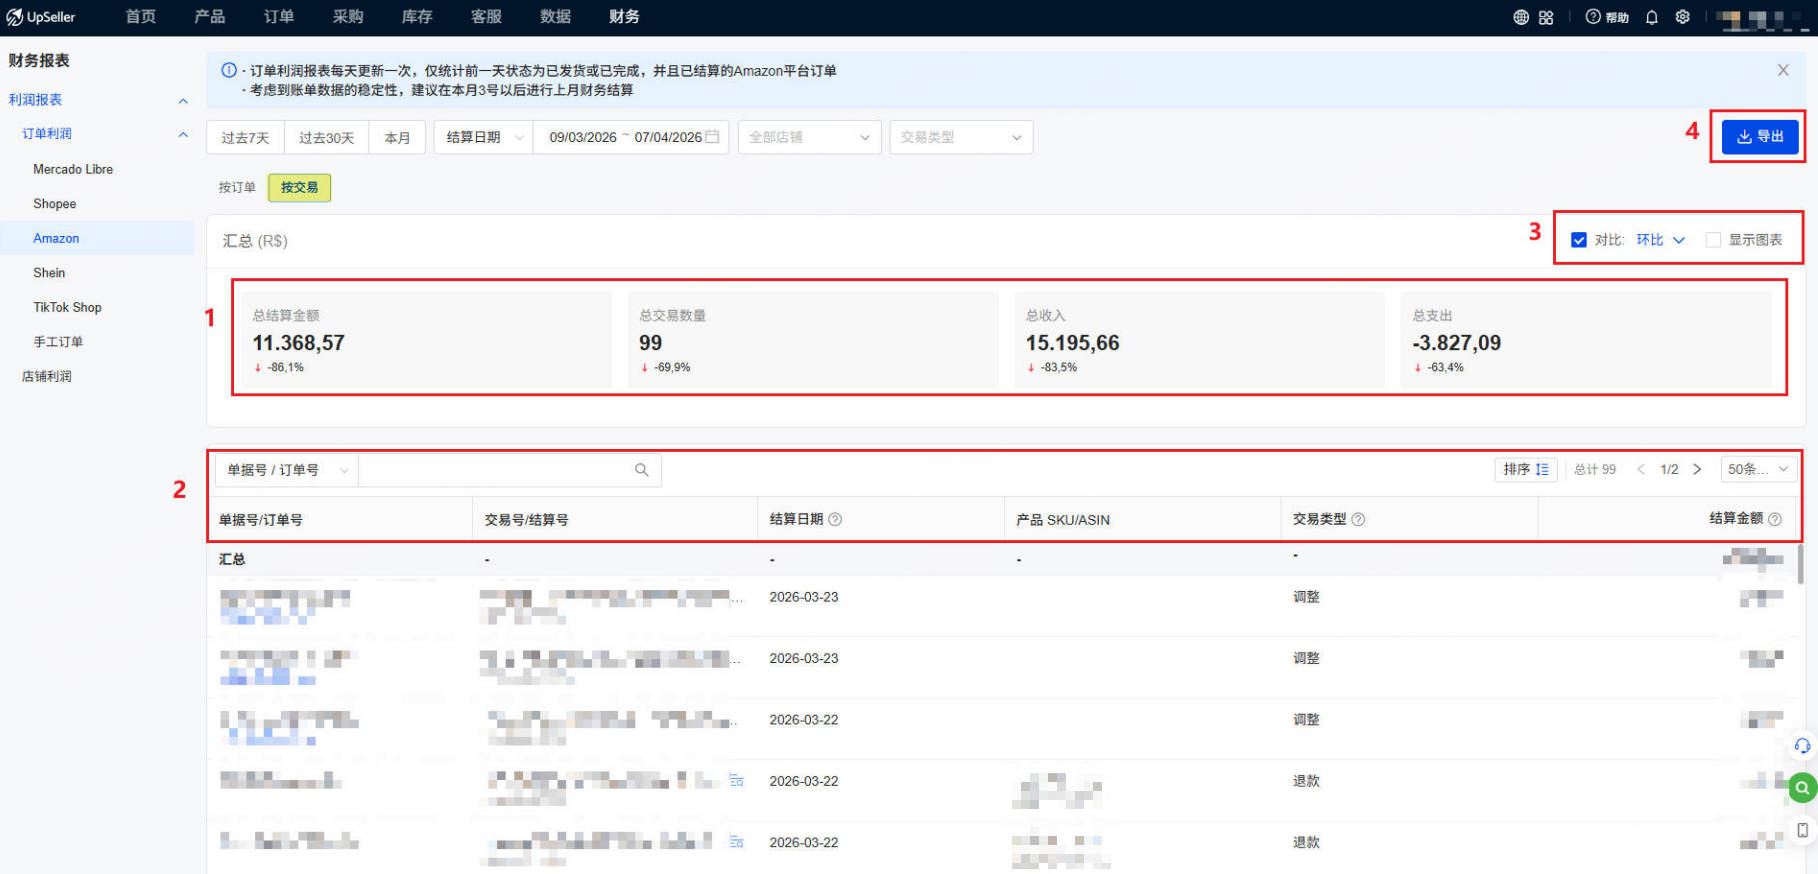Open the 订单 top menu
The height and width of the screenshot is (874, 1818).
[x=279, y=17]
